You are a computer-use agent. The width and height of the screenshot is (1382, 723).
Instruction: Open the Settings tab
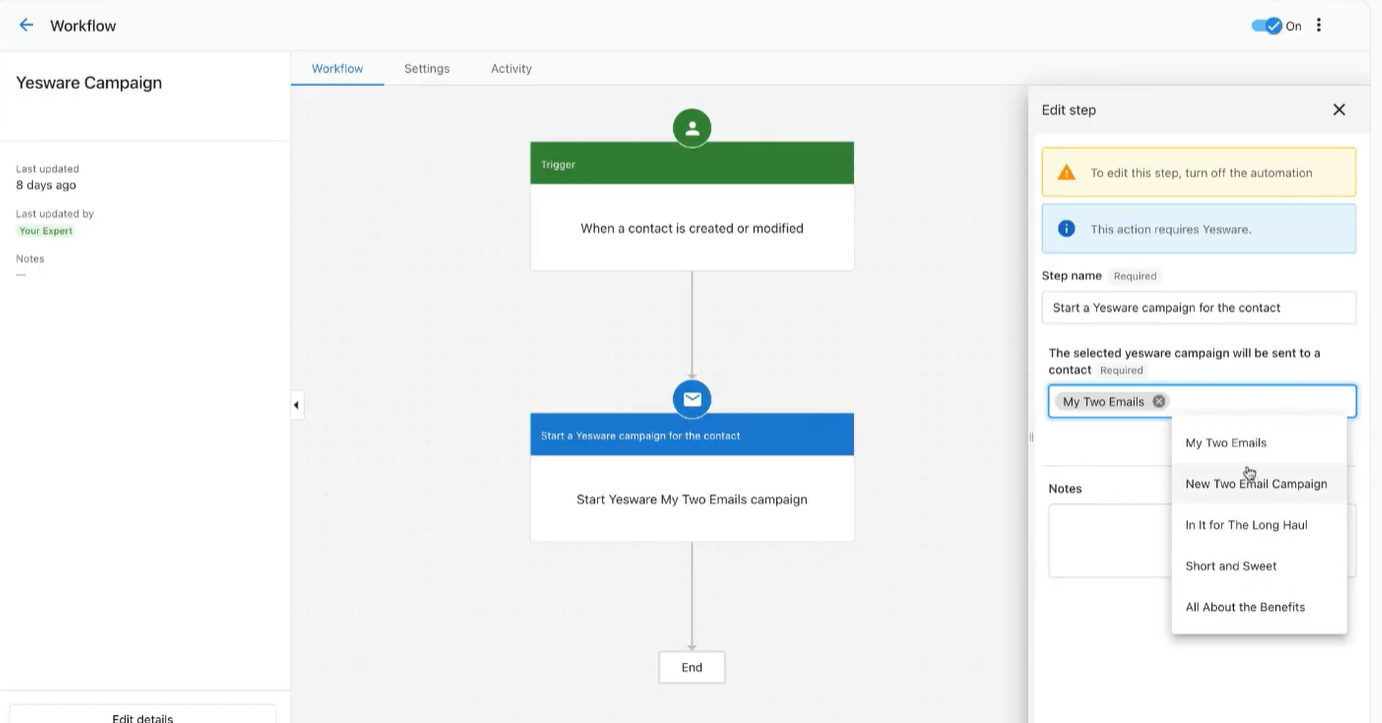pyautogui.click(x=427, y=69)
